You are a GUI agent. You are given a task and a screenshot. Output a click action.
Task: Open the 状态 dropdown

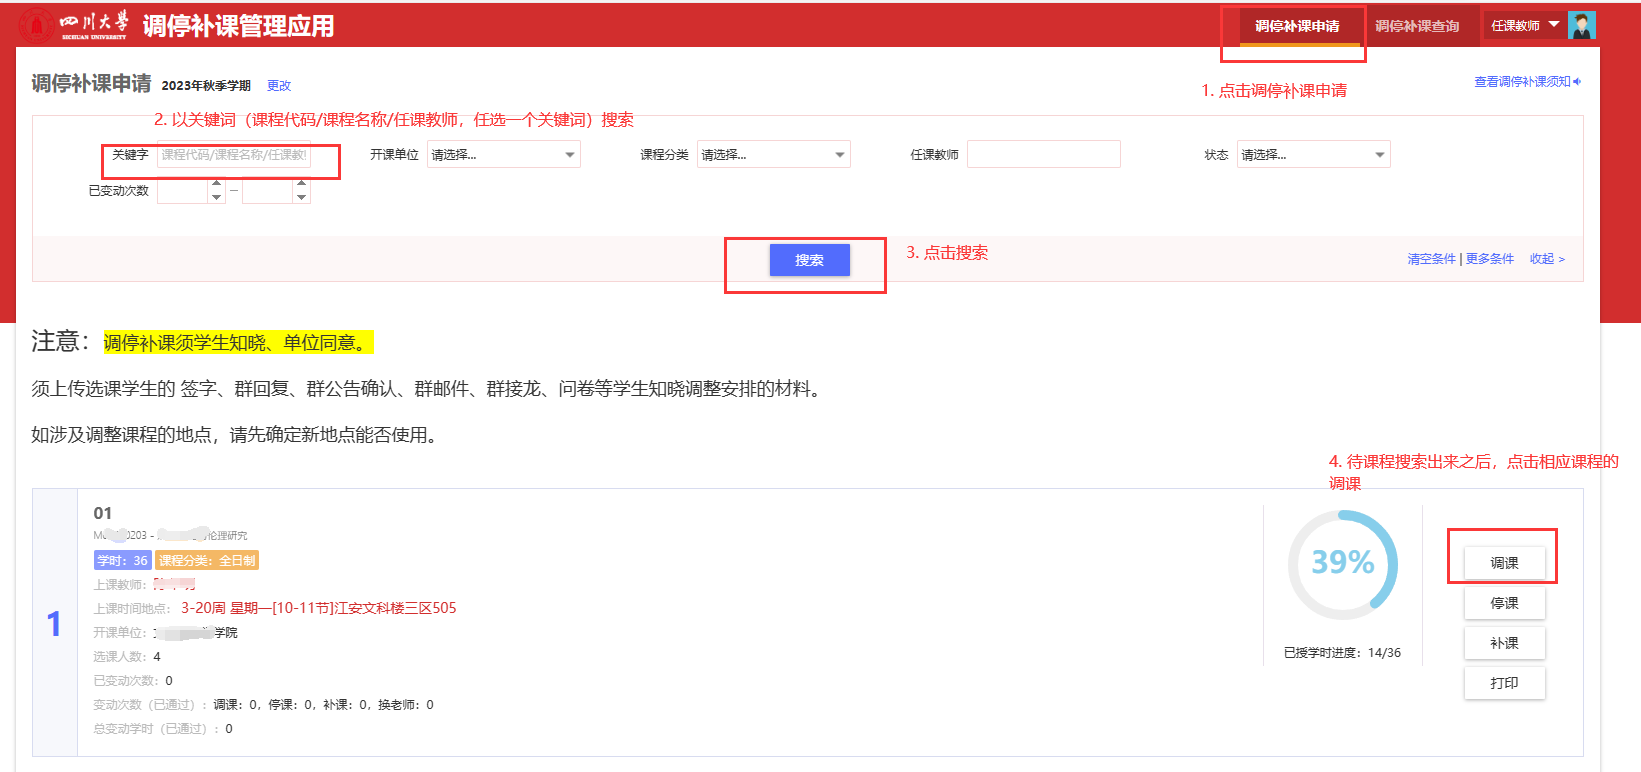pos(1313,155)
